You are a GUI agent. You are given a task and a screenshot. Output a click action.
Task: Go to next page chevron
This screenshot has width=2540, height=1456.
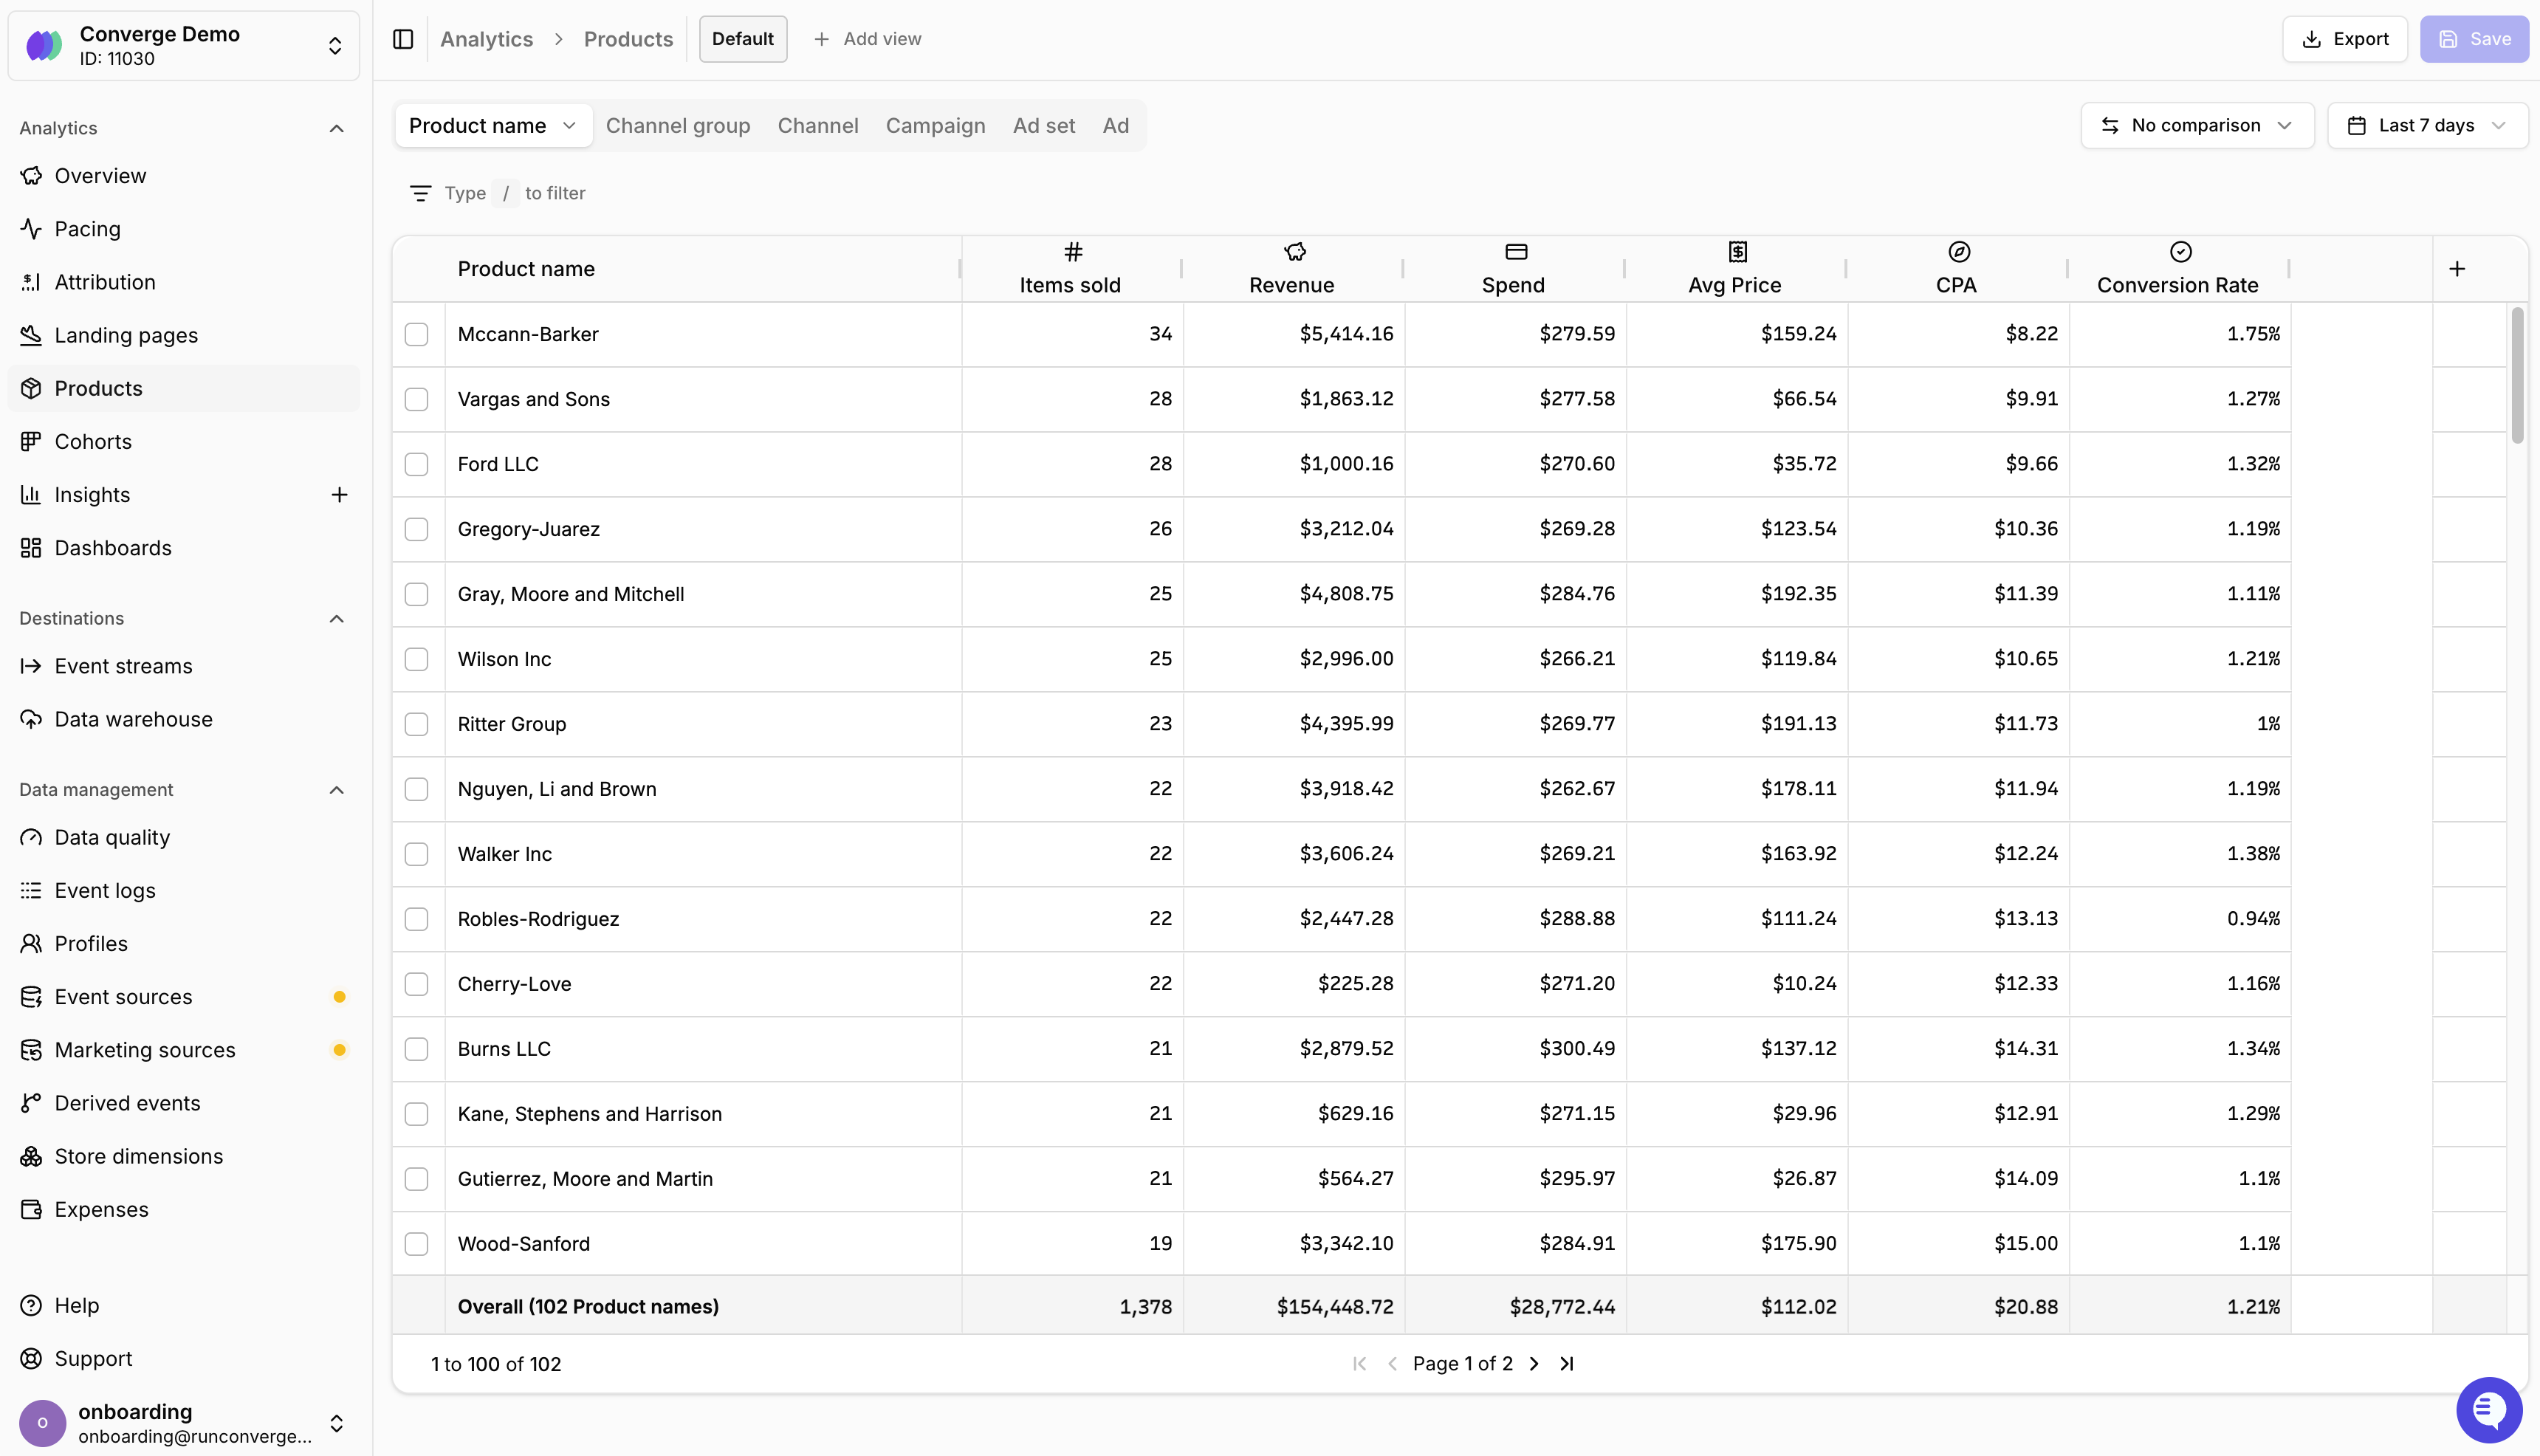pyautogui.click(x=1534, y=1364)
